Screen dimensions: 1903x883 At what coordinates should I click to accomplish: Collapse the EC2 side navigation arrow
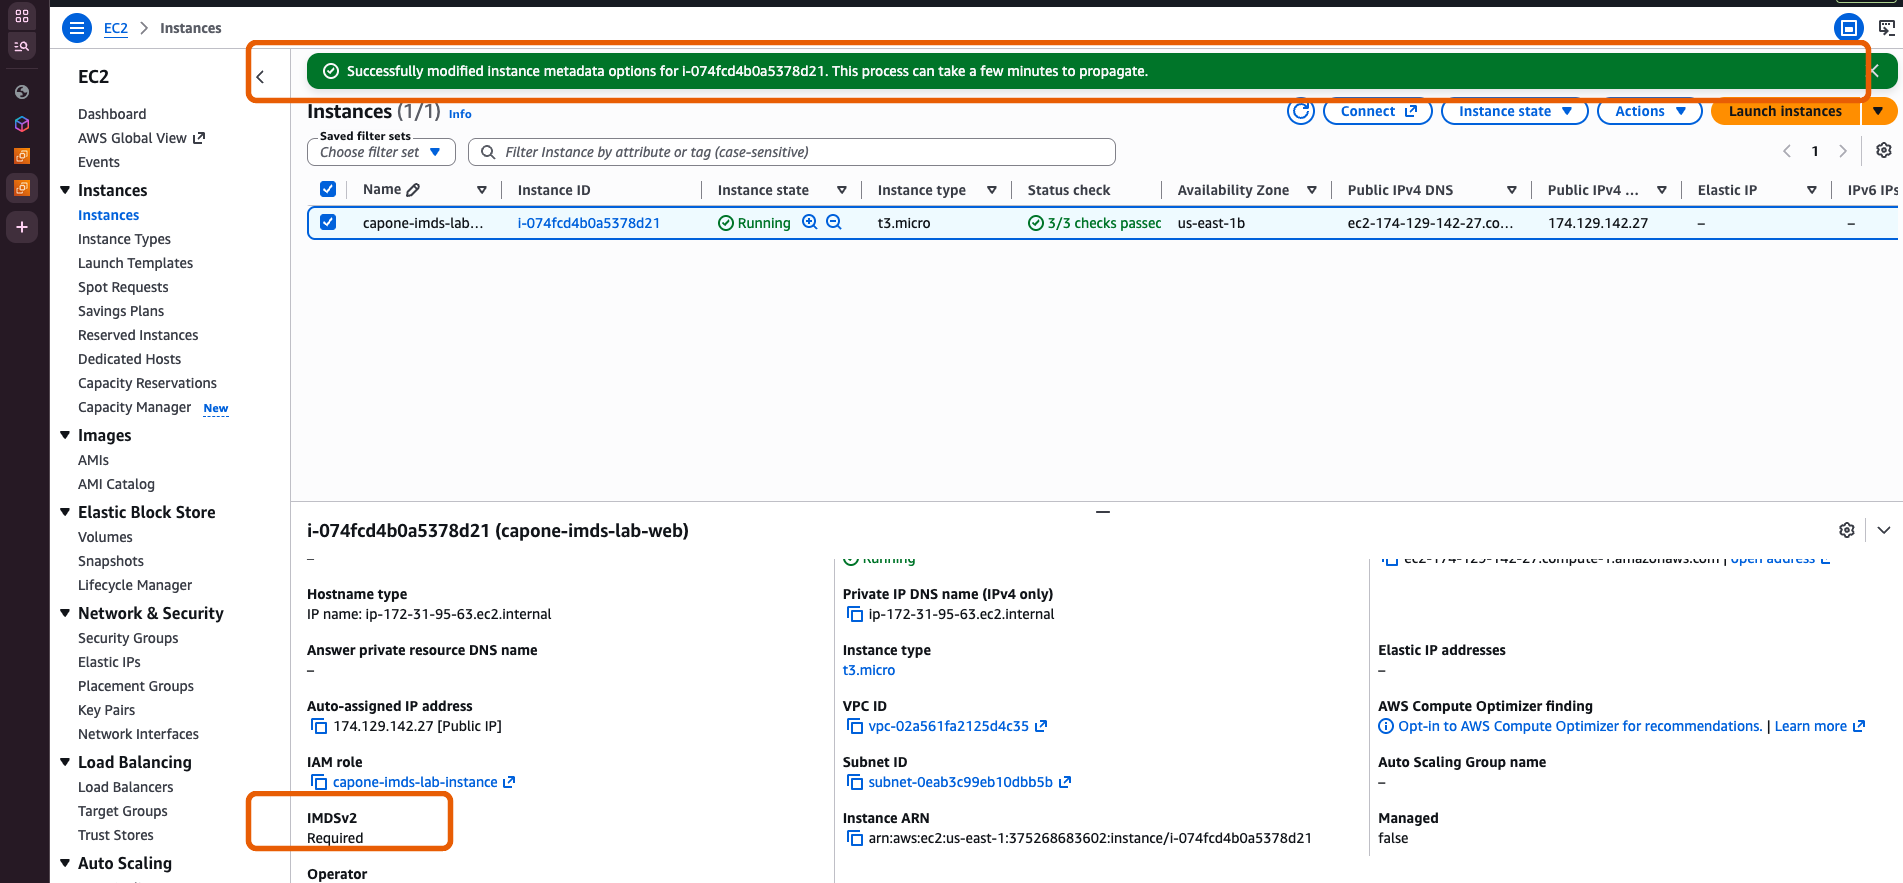point(260,76)
